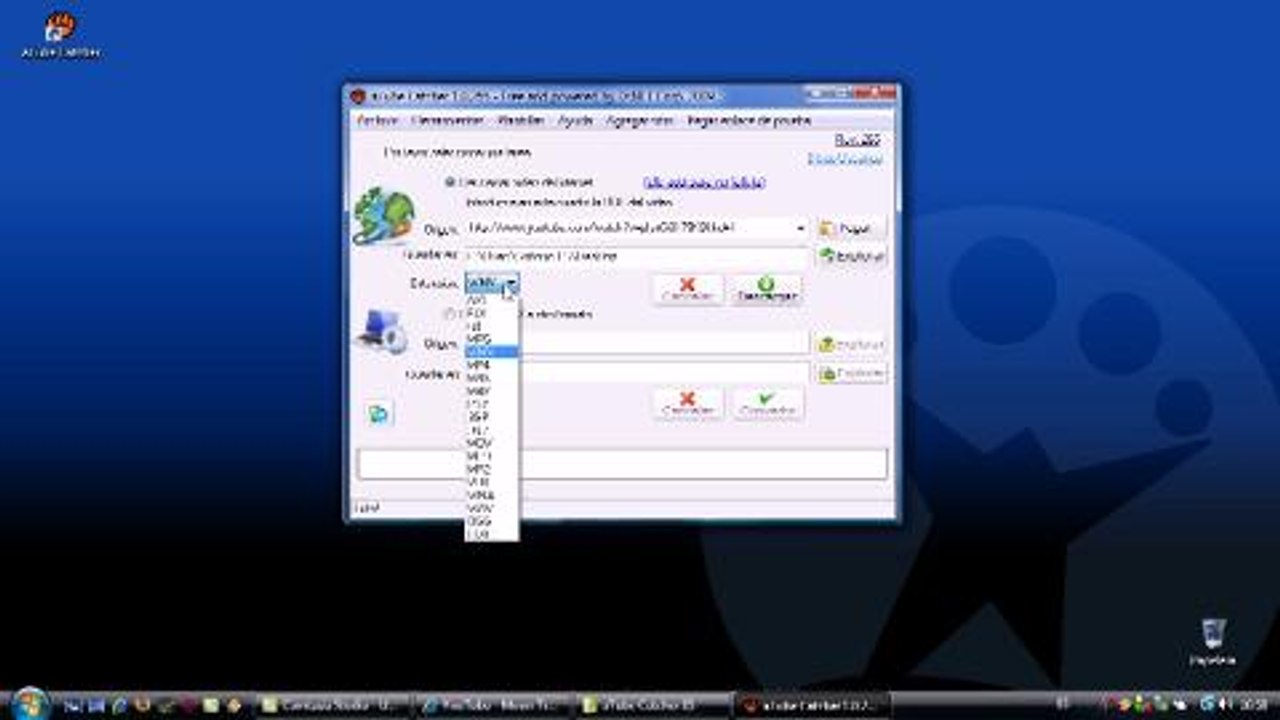
Task: Pick the highlighted entry in extension list
Action: pyautogui.click(x=491, y=352)
